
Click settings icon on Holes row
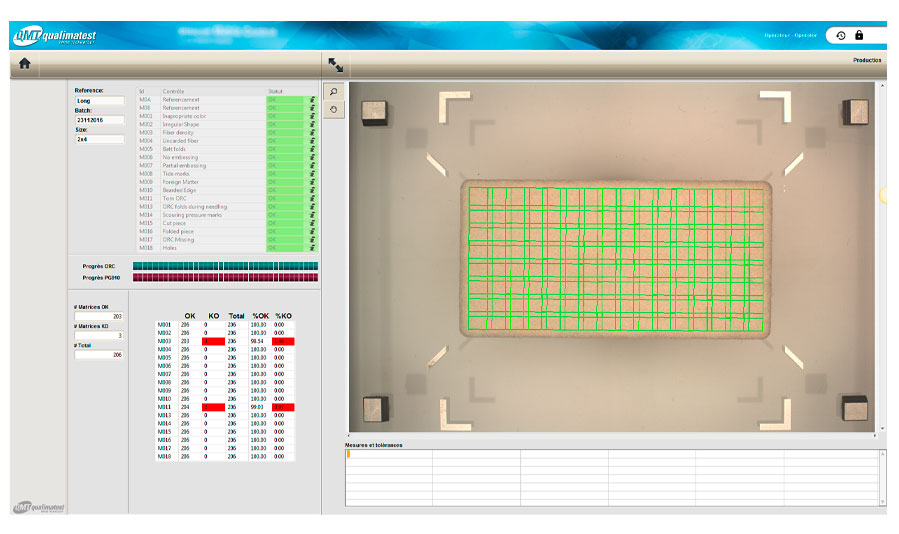[x=312, y=248]
